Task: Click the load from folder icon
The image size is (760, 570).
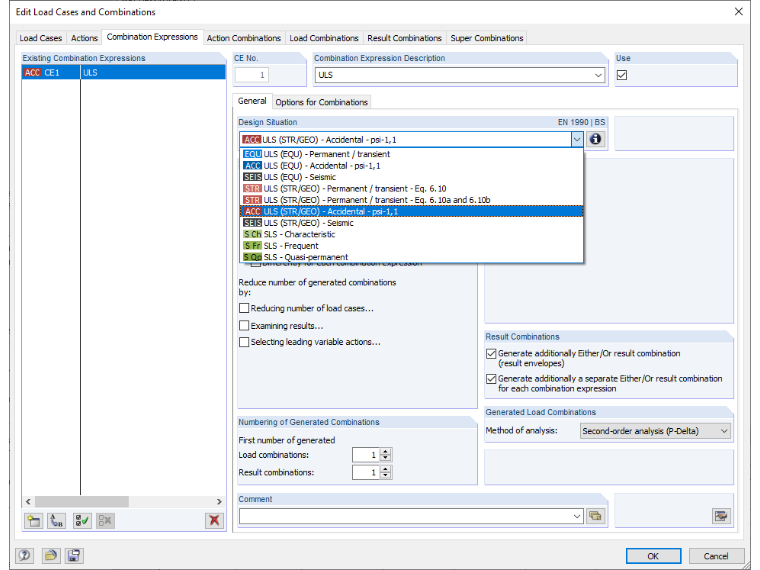Action: pyautogui.click(x=50, y=555)
